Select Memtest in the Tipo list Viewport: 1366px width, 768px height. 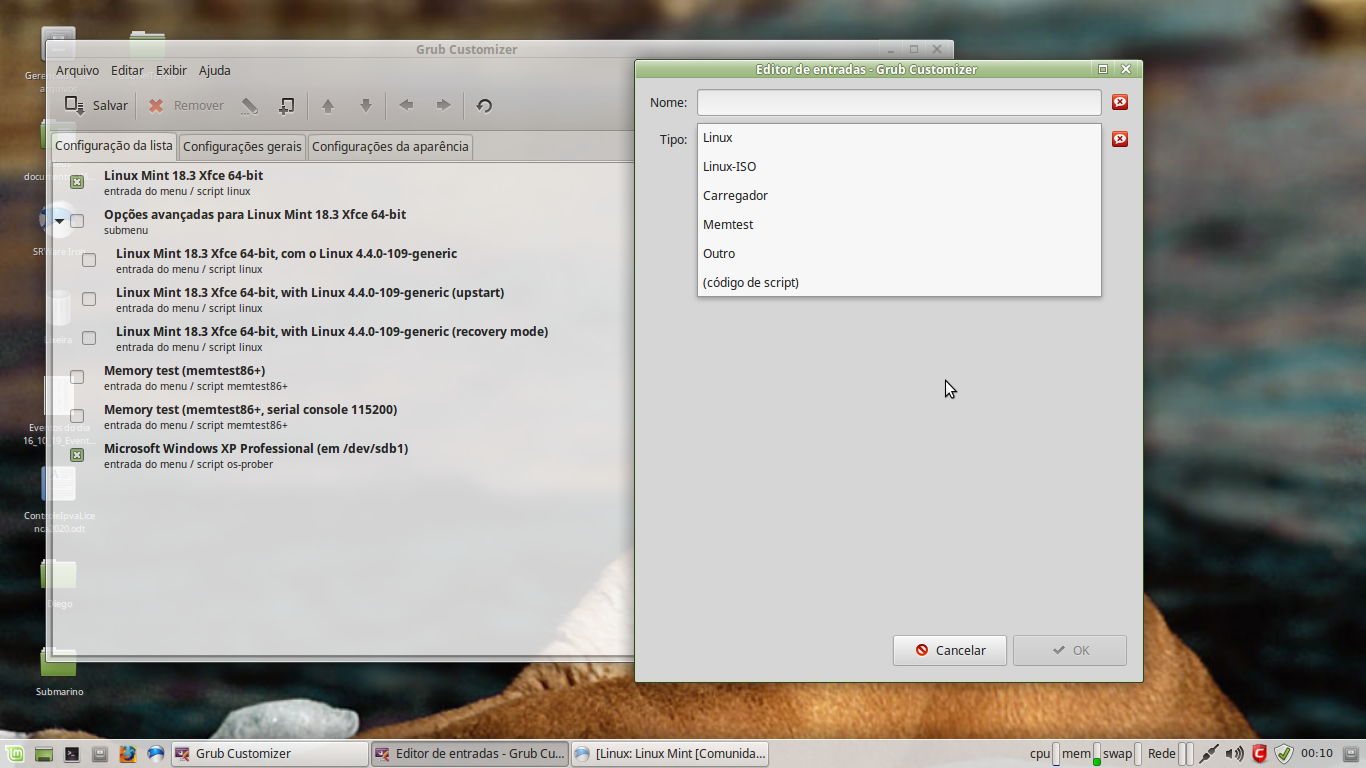click(x=899, y=225)
